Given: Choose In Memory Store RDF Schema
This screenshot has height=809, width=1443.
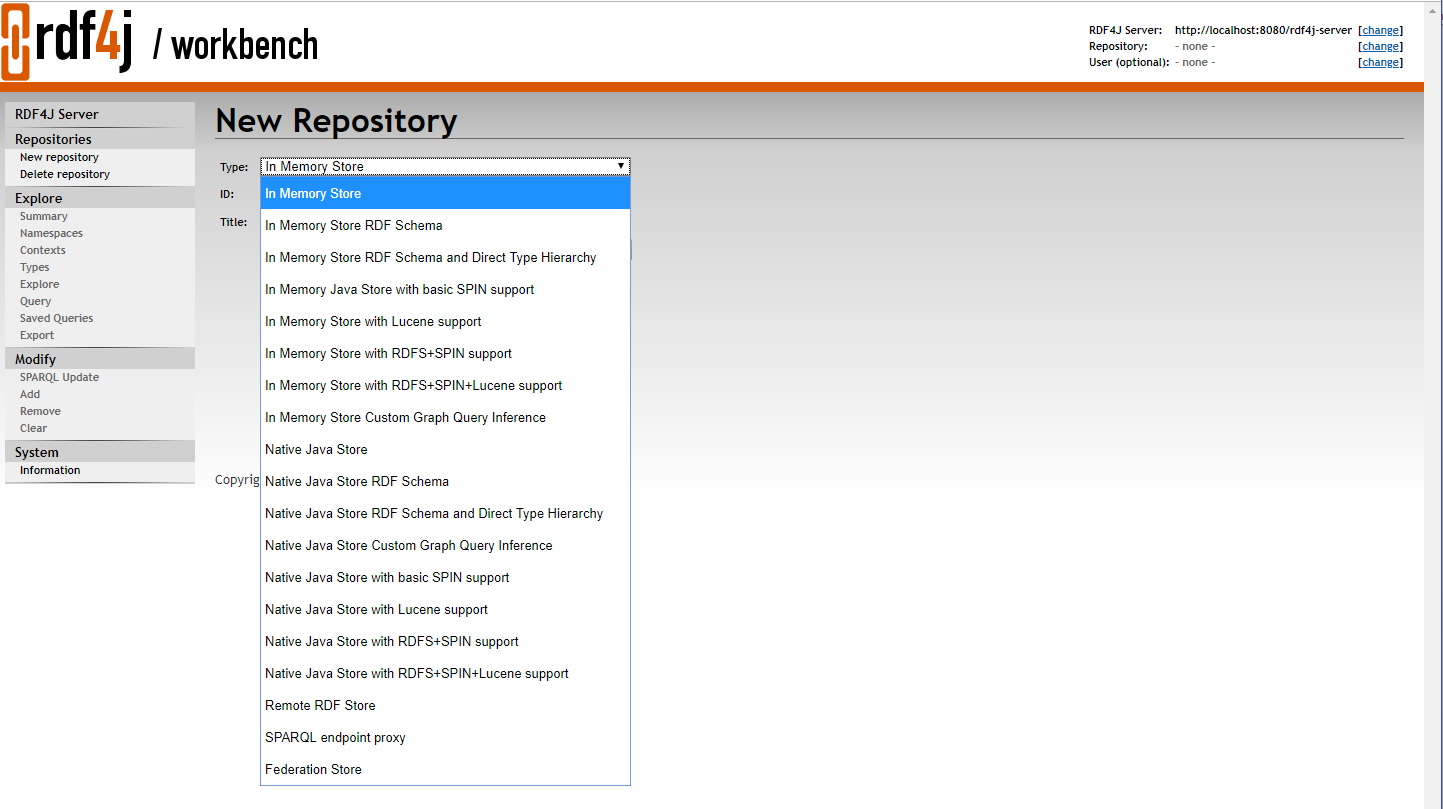Looking at the screenshot, I should point(445,225).
